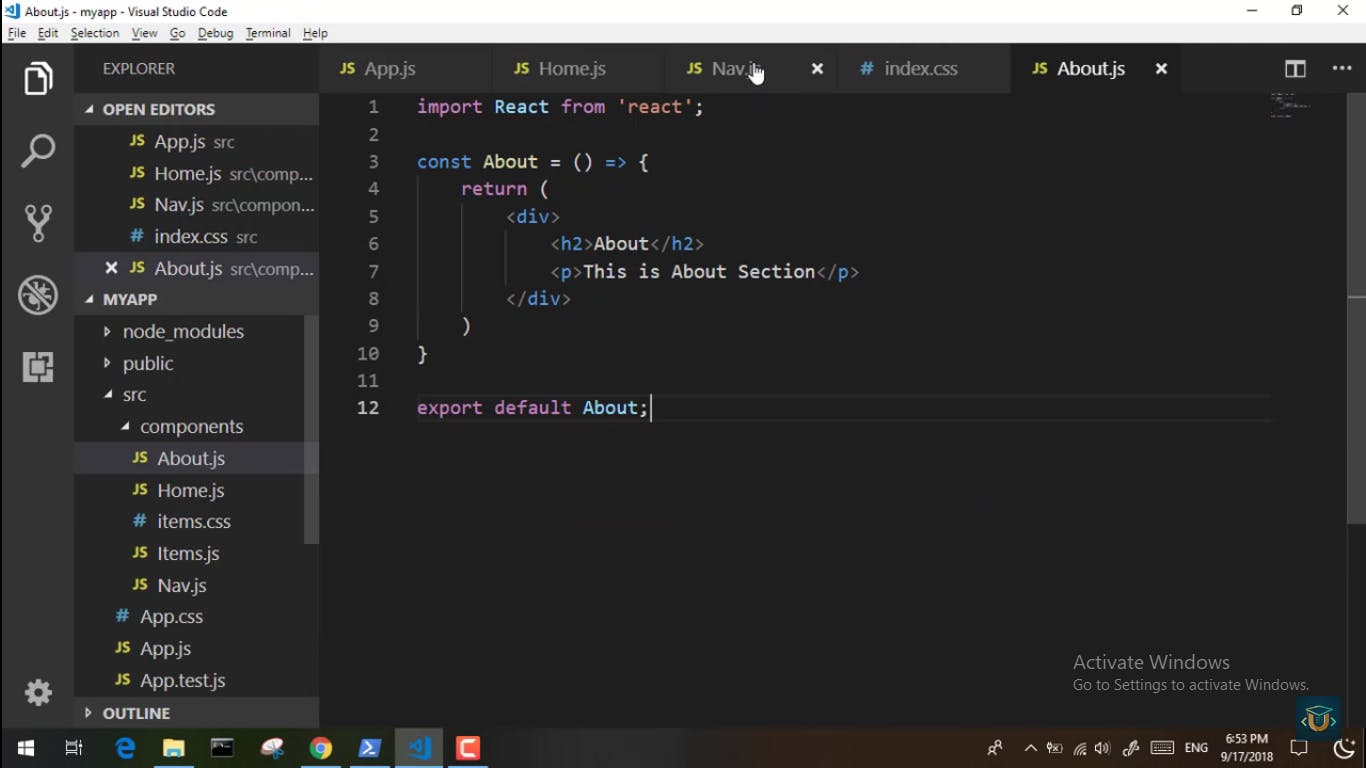Screen dimensions: 1366x768
Task: Open the network tray icon
Action: click(1080, 748)
